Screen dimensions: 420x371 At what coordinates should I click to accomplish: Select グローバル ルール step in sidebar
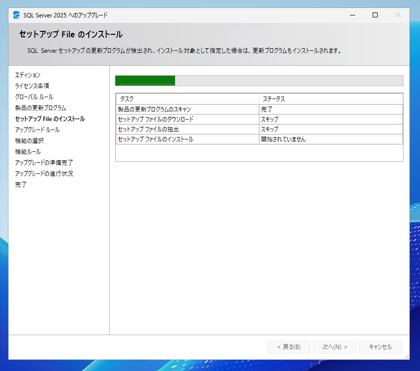pyautogui.click(x=34, y=97)
